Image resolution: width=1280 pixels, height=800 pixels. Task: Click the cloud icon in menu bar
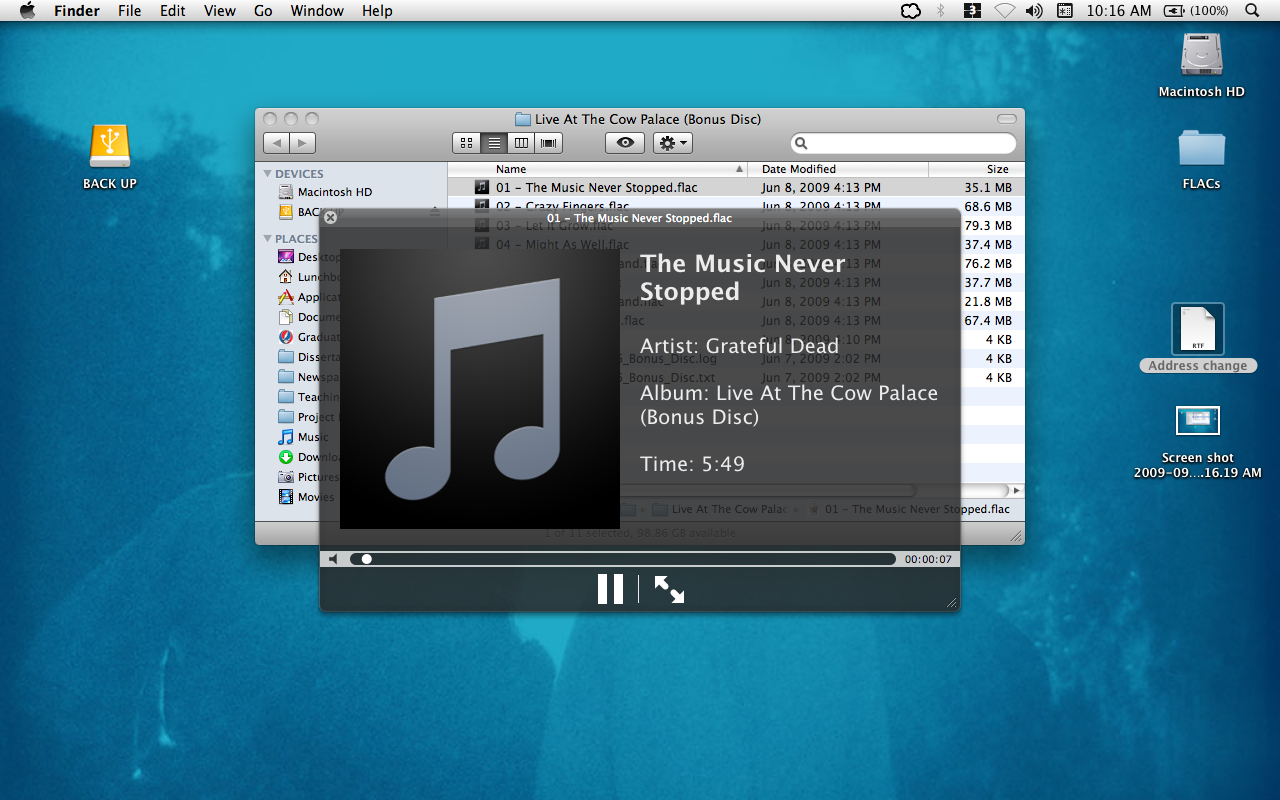[910, 11]
